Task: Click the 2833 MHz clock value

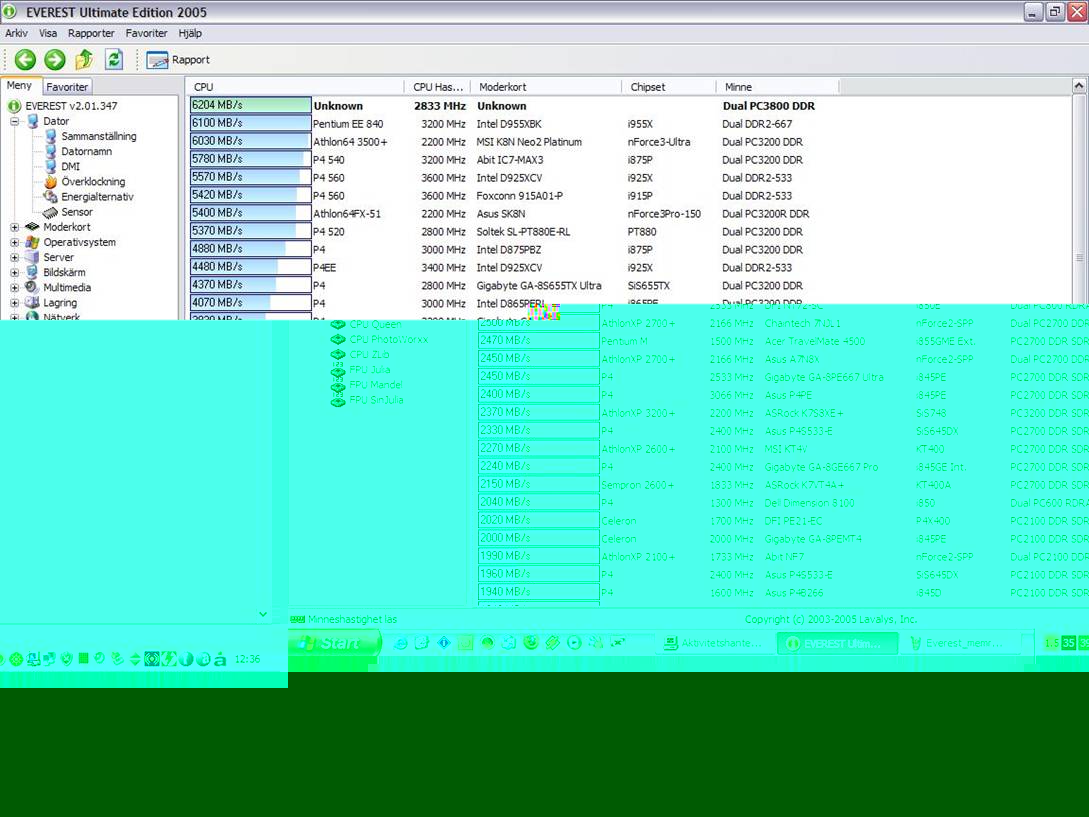Action: tap(440, 106)
